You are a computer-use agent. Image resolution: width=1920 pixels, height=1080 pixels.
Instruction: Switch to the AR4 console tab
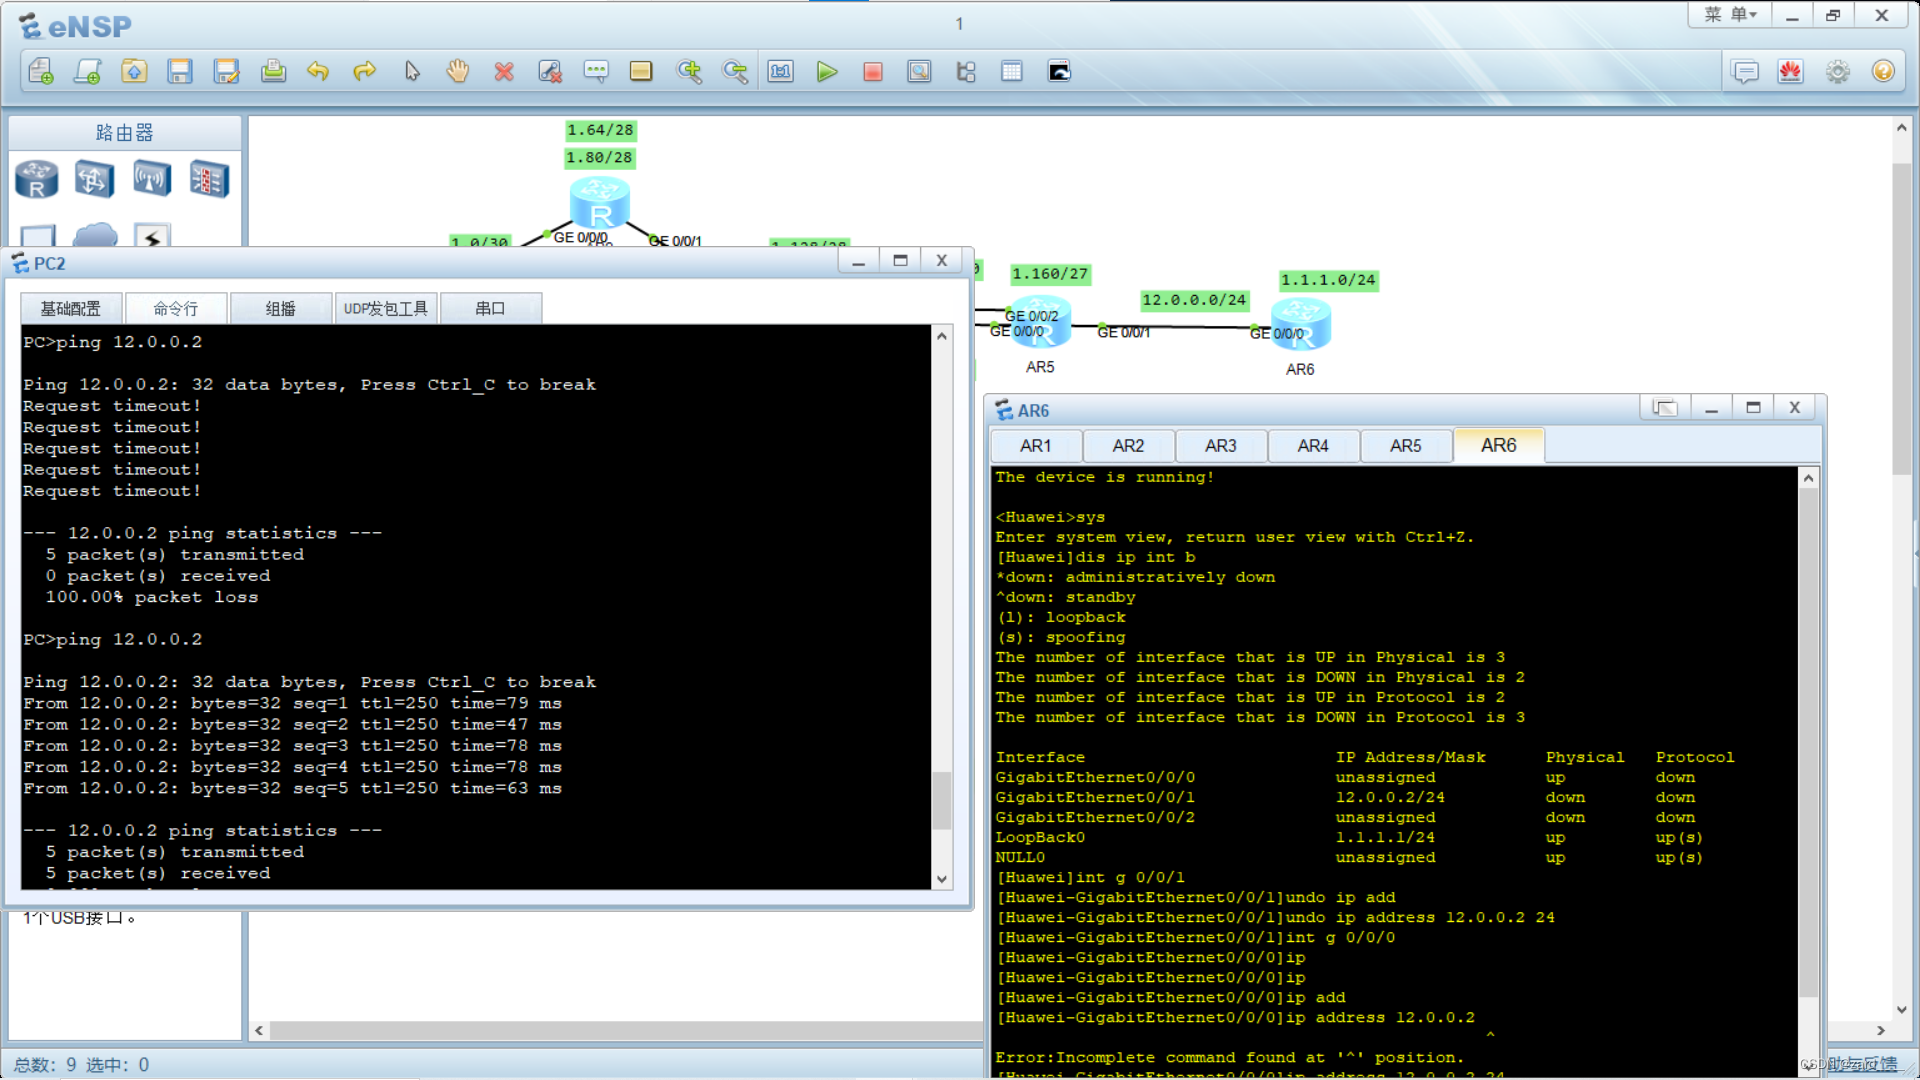tap(1313, 446)
